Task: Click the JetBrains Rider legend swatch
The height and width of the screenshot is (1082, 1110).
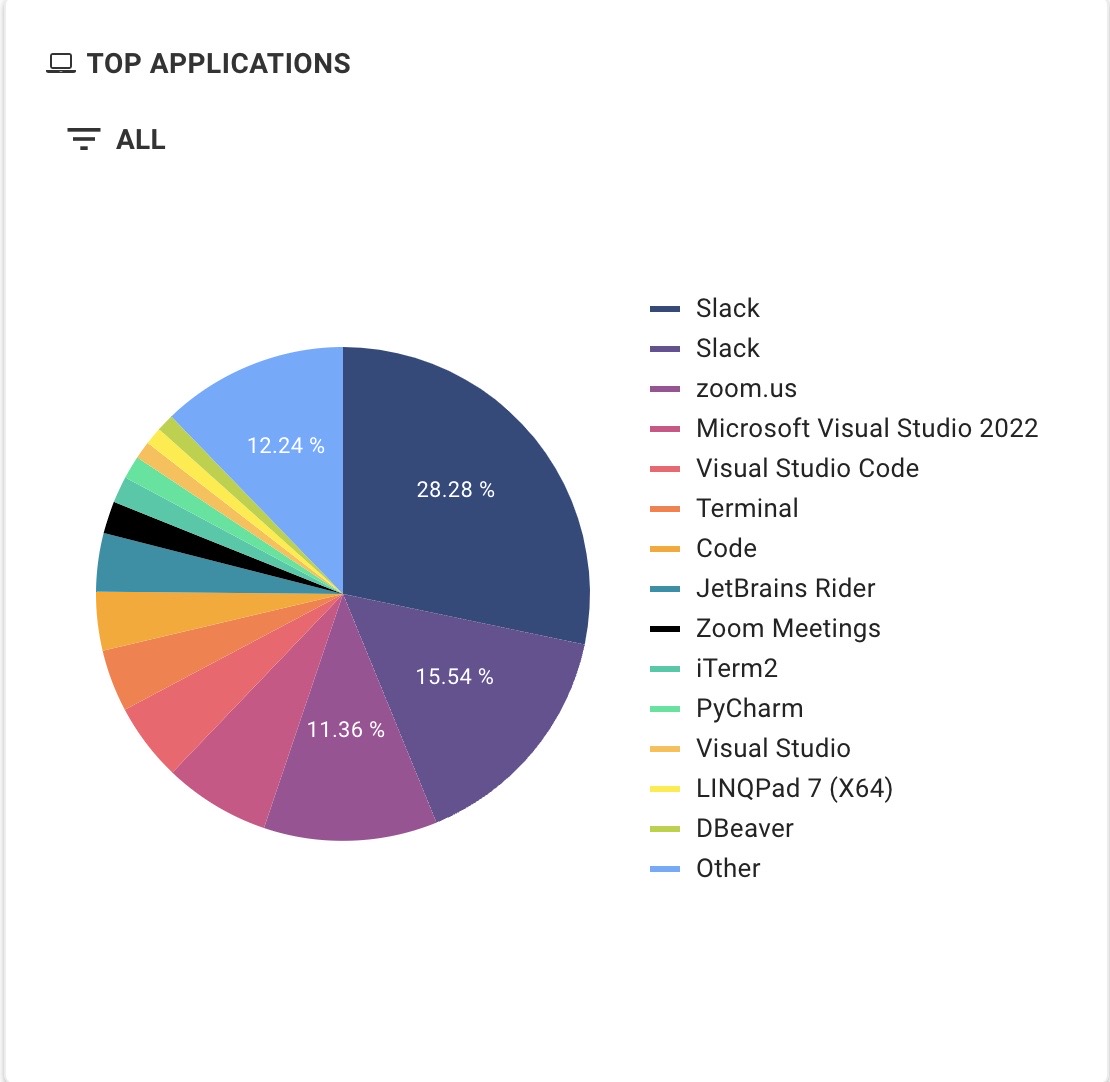Action: pyautogui.click(x=665, y=588)
